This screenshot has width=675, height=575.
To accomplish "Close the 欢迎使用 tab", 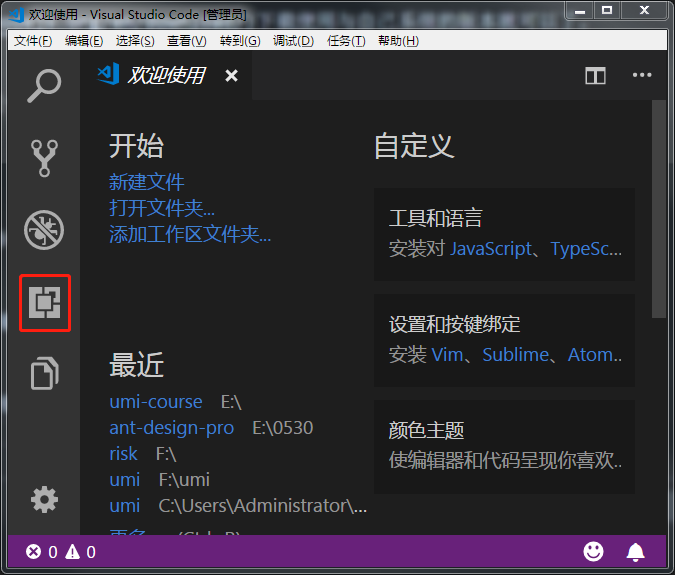I will click(x=232, y=76).
